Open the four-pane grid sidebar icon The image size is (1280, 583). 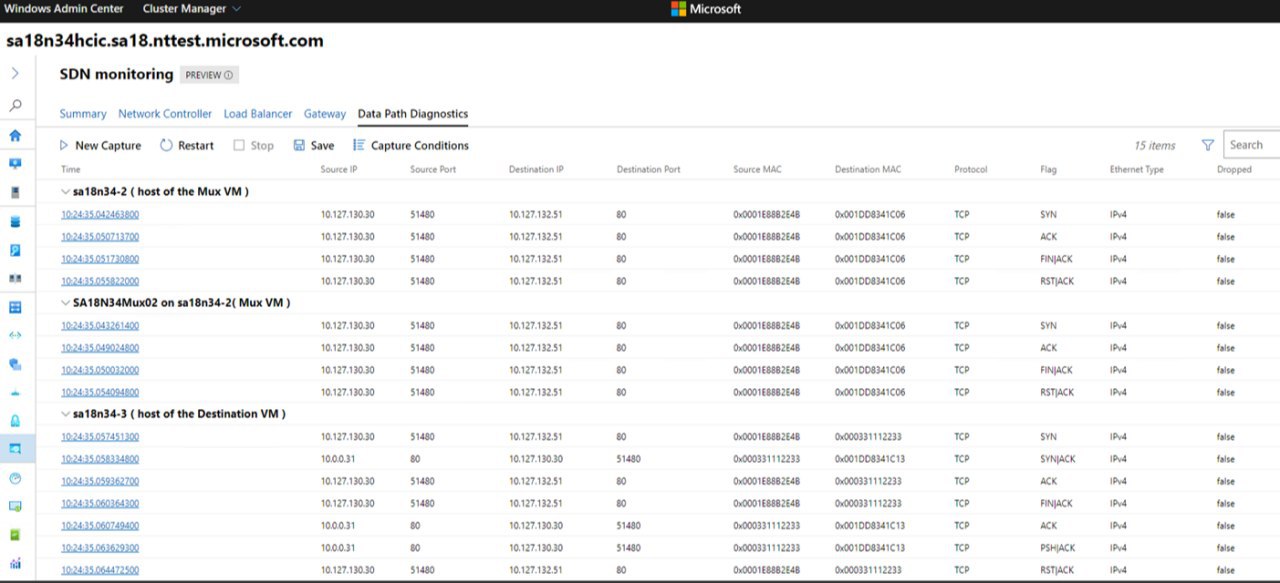(15, 307)
